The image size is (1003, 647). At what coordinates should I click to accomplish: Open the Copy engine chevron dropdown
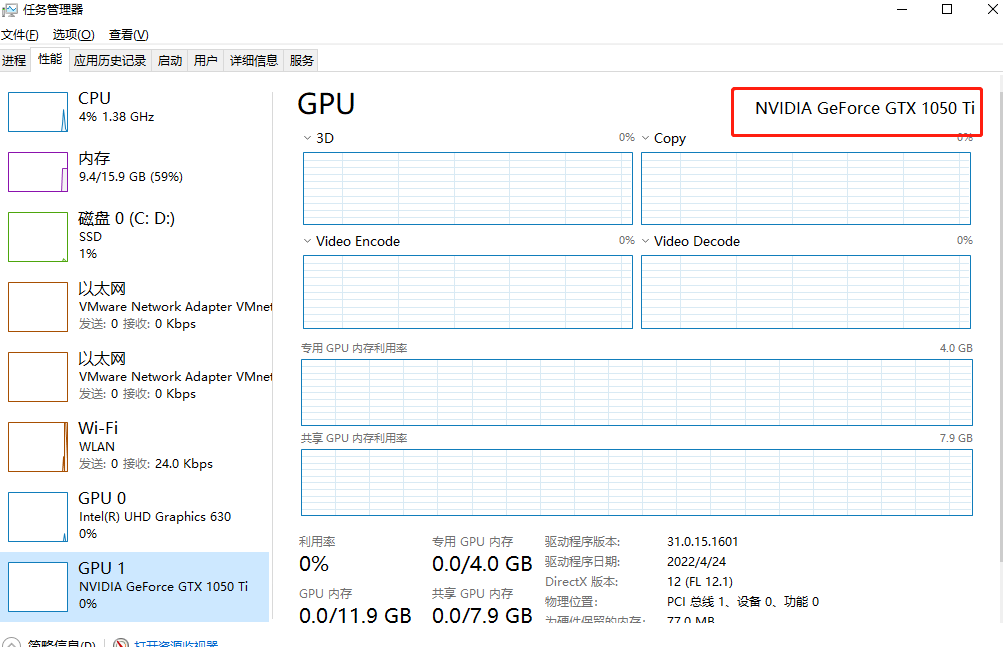(x=645, y=138)
